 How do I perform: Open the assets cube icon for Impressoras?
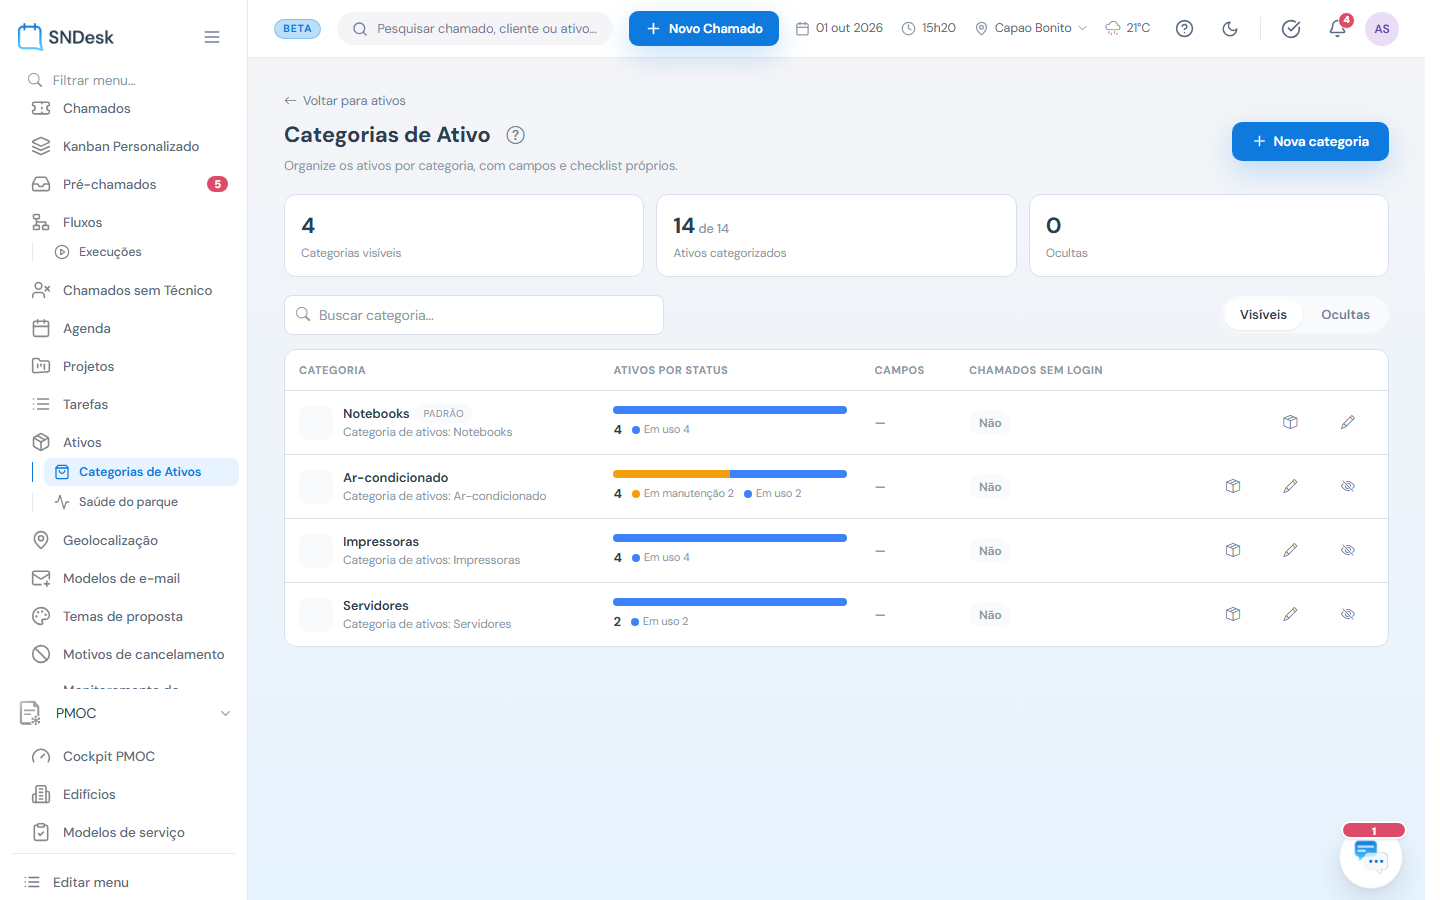(x=1233, y=550)
